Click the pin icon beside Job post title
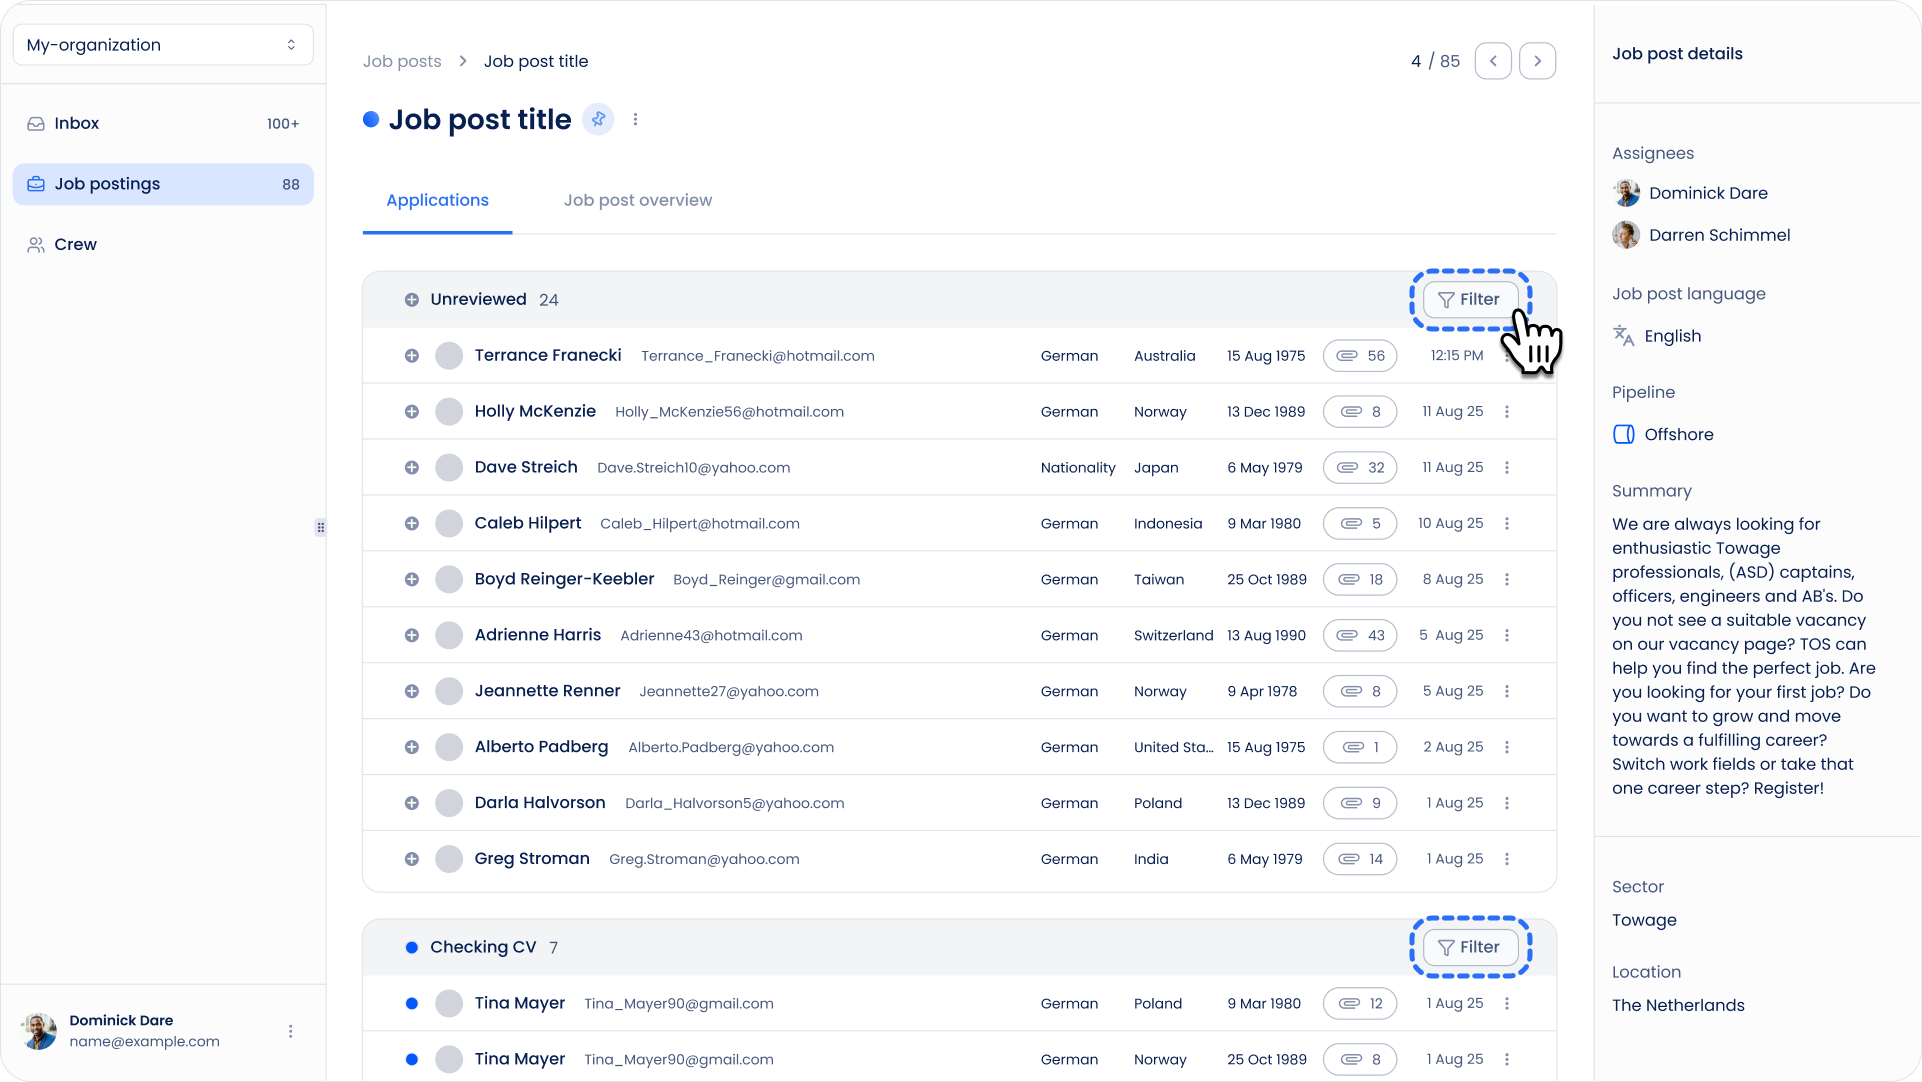Image resolution: width=1922 pixels, height=1082 pixels. click(598, 119)
